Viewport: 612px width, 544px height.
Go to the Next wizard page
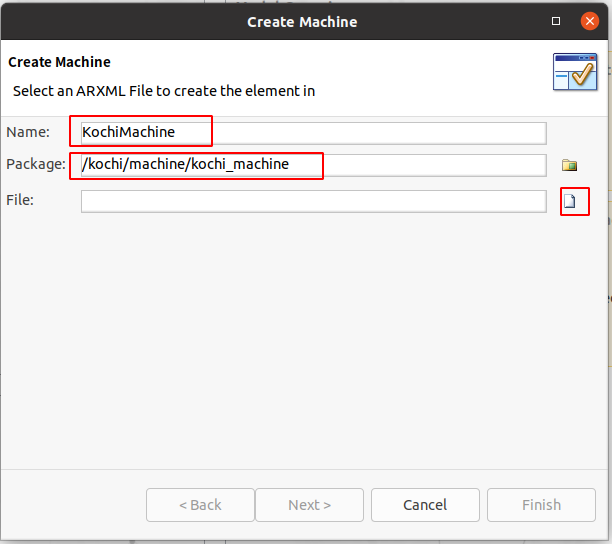tap(310, 505)
